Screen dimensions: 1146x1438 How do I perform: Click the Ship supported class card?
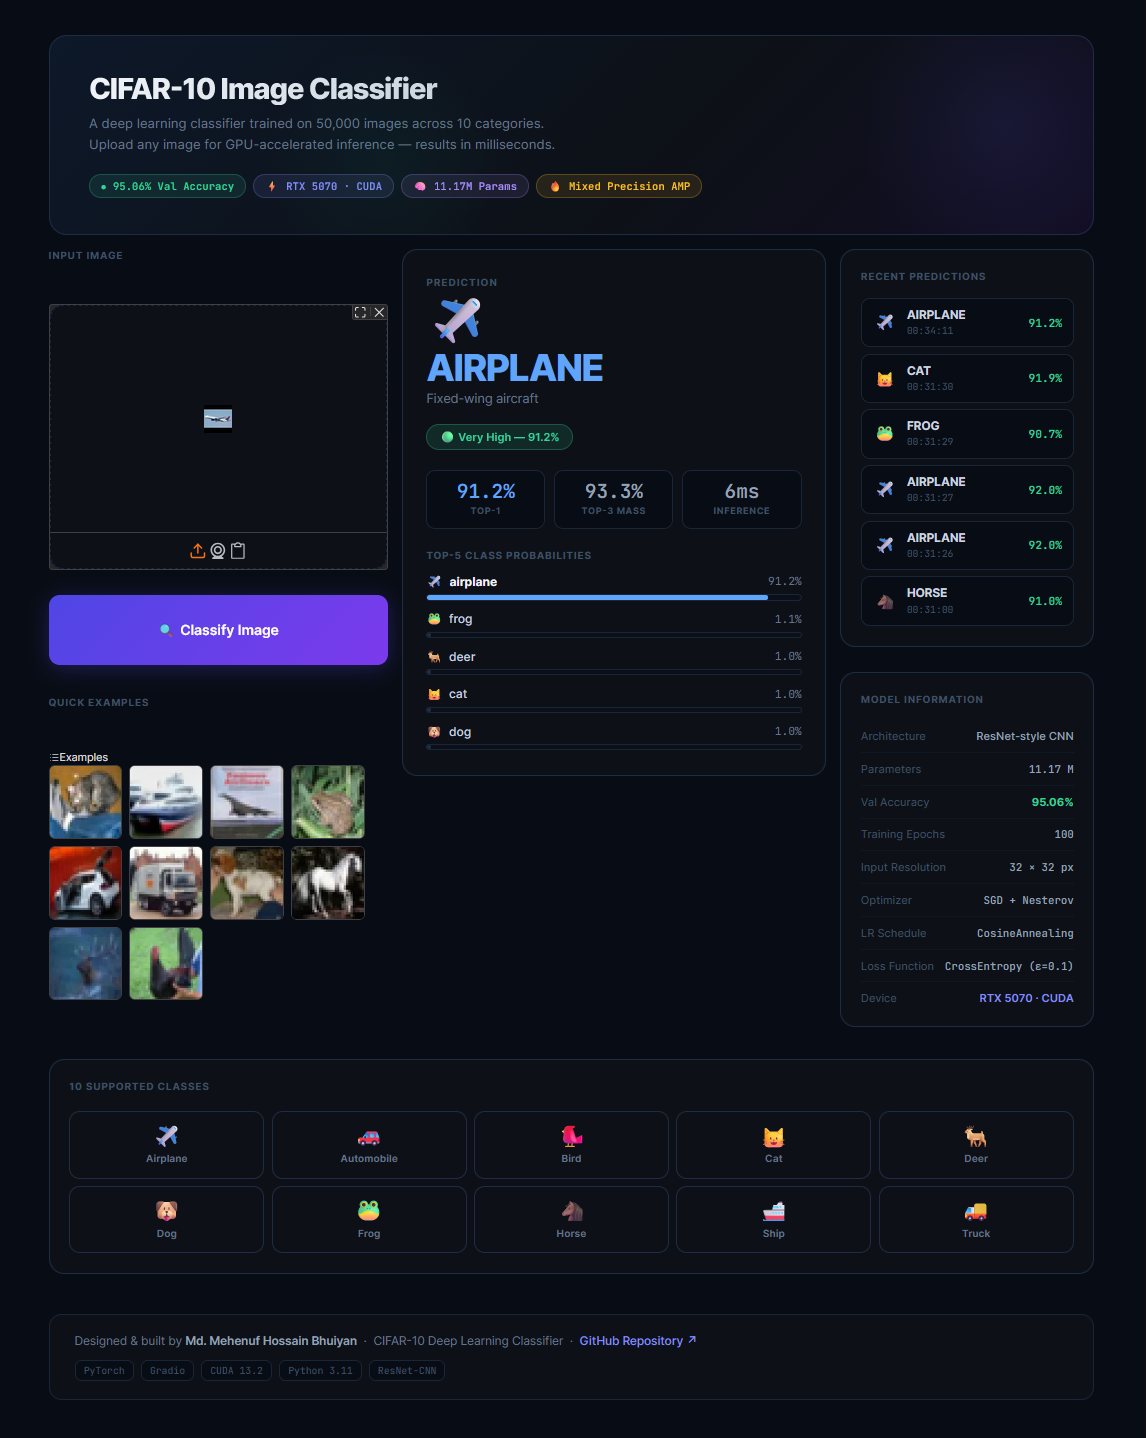pyautogui.click(x=773, y=1219)
